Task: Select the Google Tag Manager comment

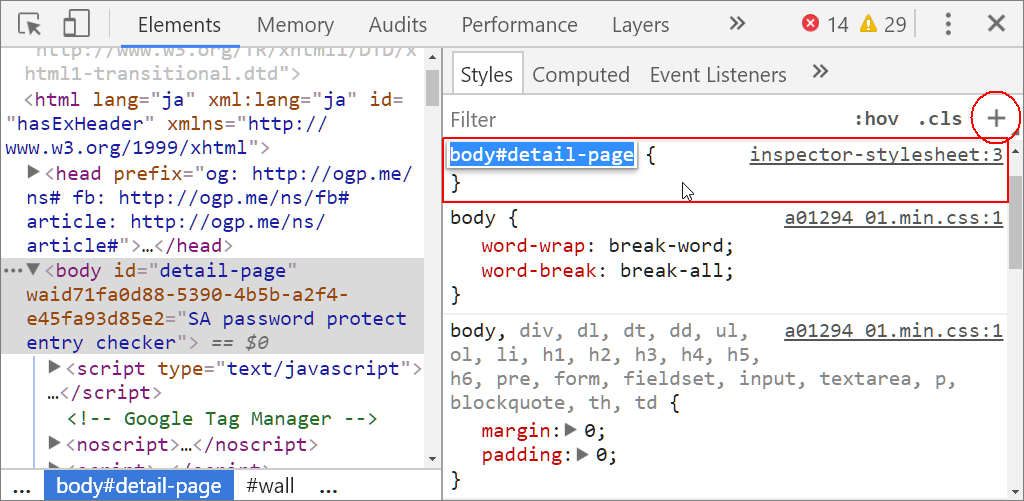Action: click(222, 418)
